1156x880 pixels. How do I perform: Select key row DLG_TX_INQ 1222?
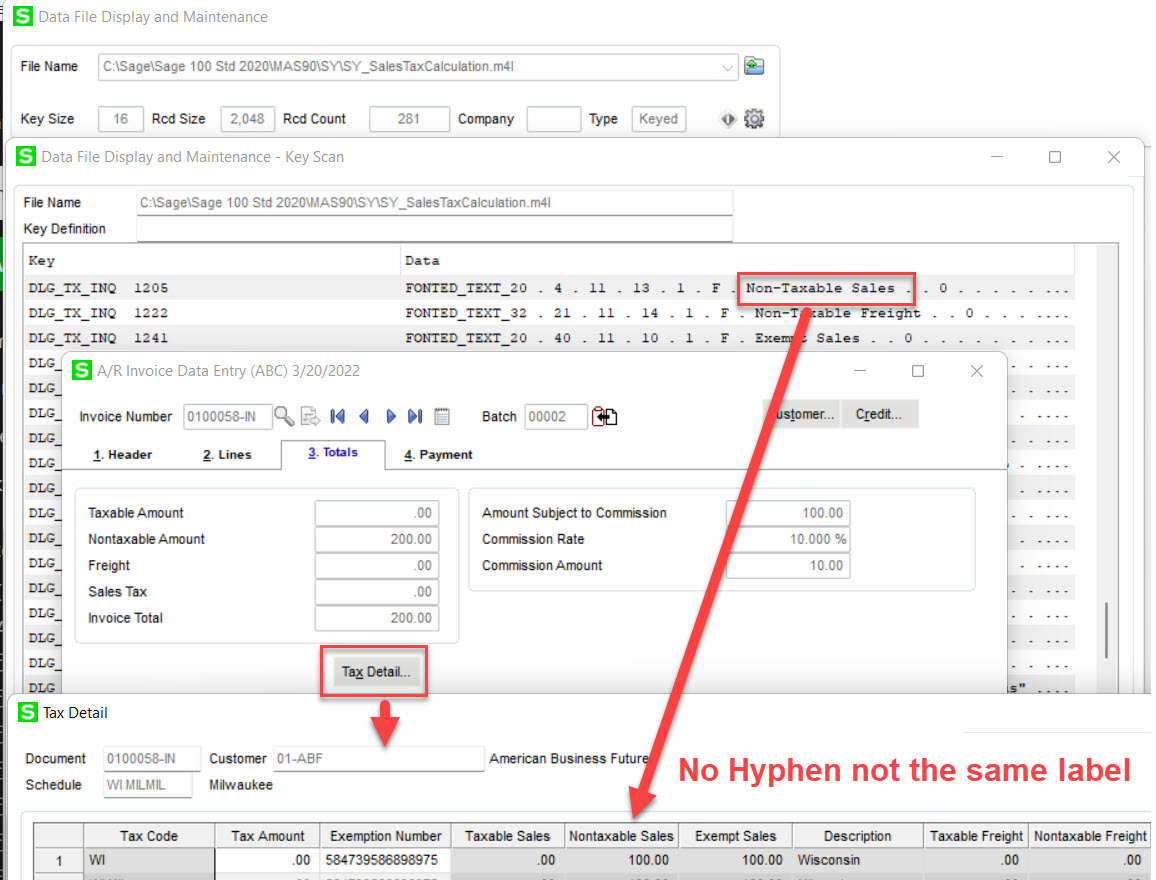pyautogui.click(x=549, y=313)
